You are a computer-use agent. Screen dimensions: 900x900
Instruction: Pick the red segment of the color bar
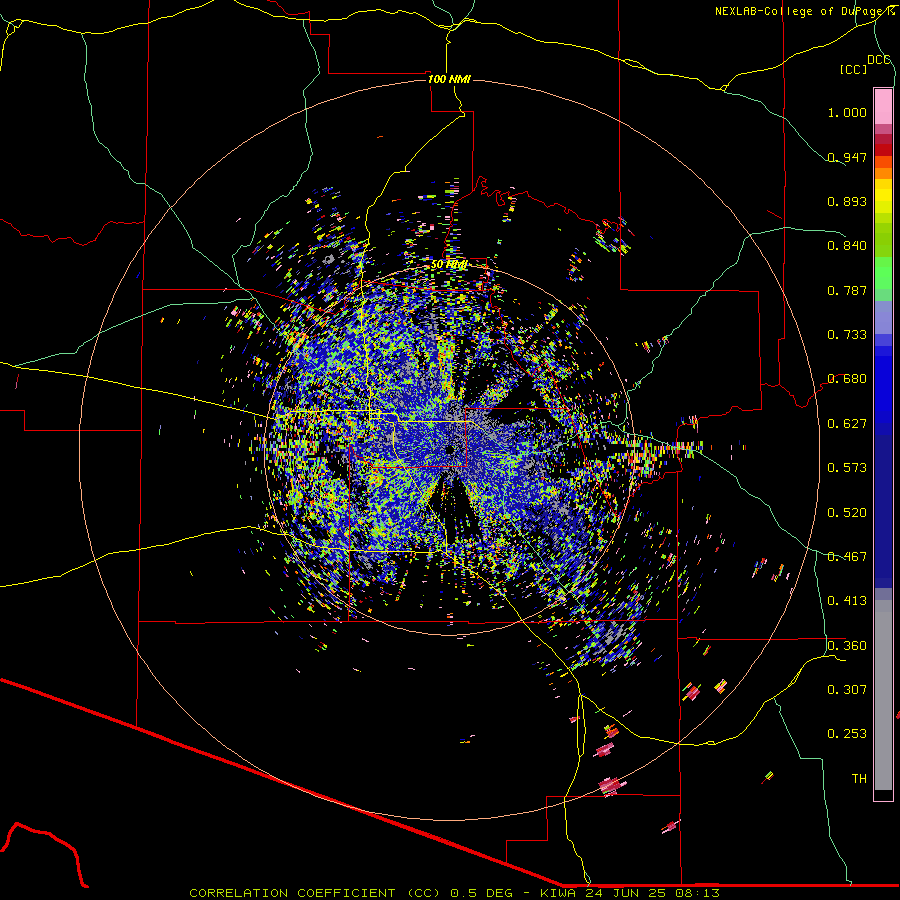[x=883, y=150]
